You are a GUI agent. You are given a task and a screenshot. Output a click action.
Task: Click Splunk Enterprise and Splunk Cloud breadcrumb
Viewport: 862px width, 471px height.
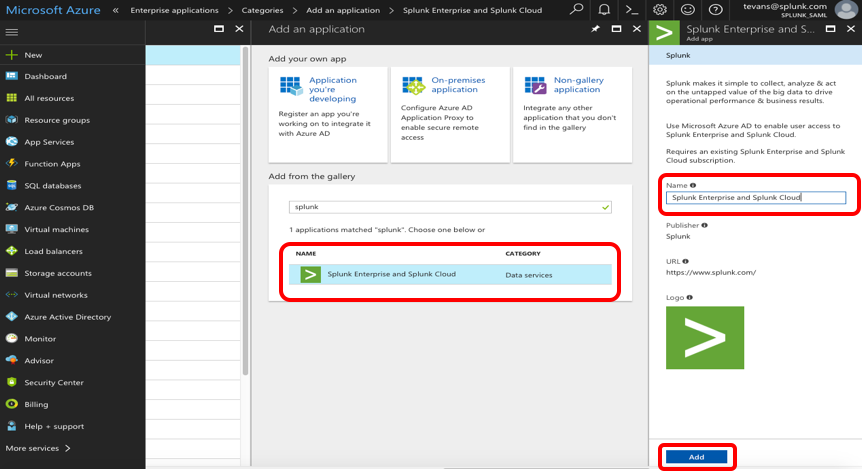point(472,10)
